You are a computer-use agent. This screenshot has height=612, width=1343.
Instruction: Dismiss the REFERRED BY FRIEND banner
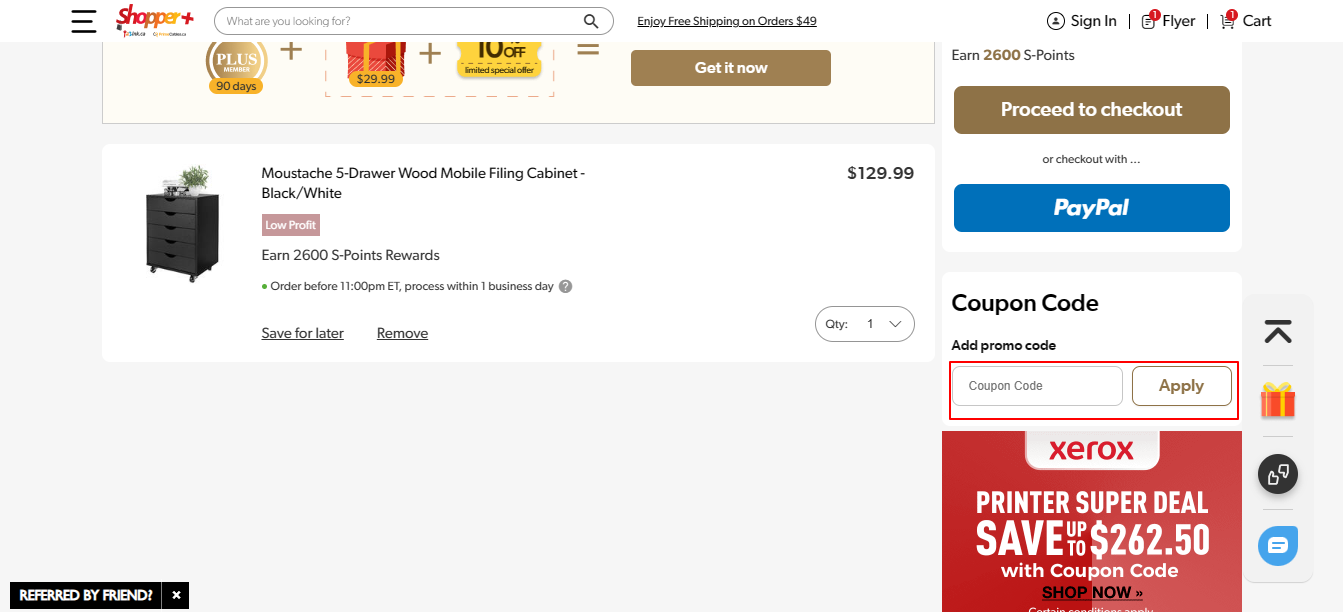point(175,595)
